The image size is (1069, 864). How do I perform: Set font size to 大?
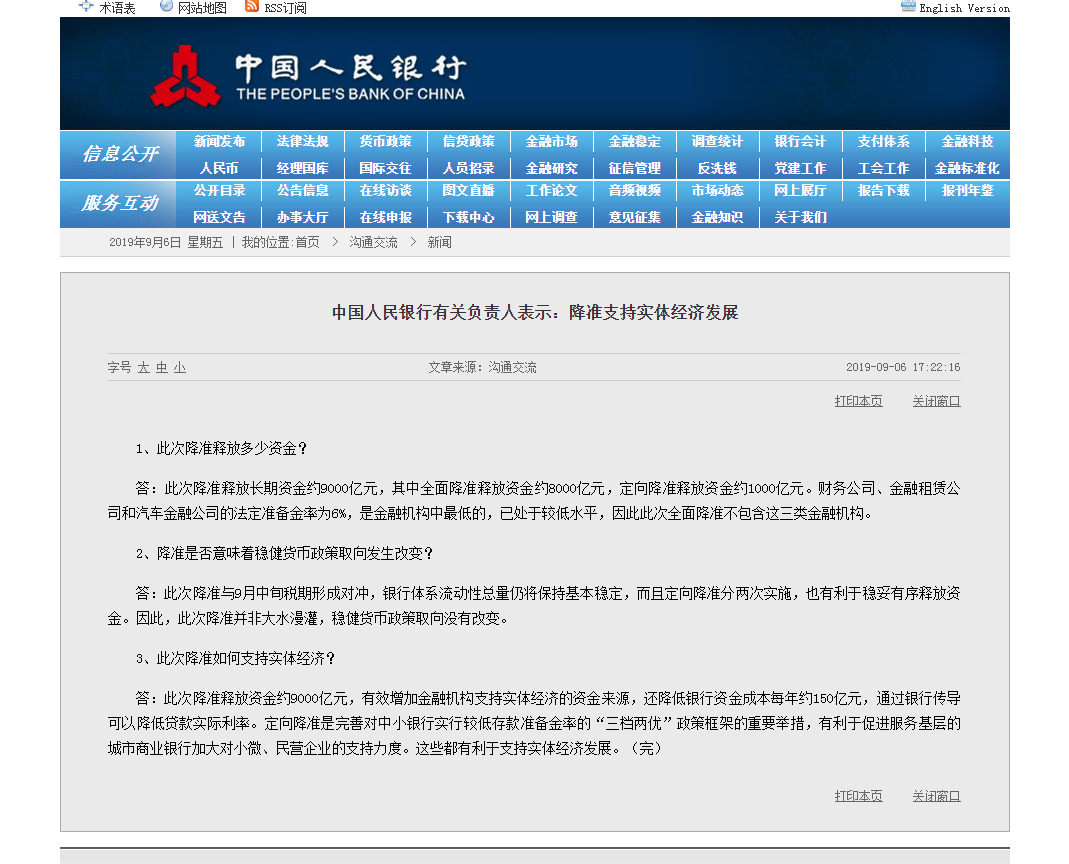144,368
